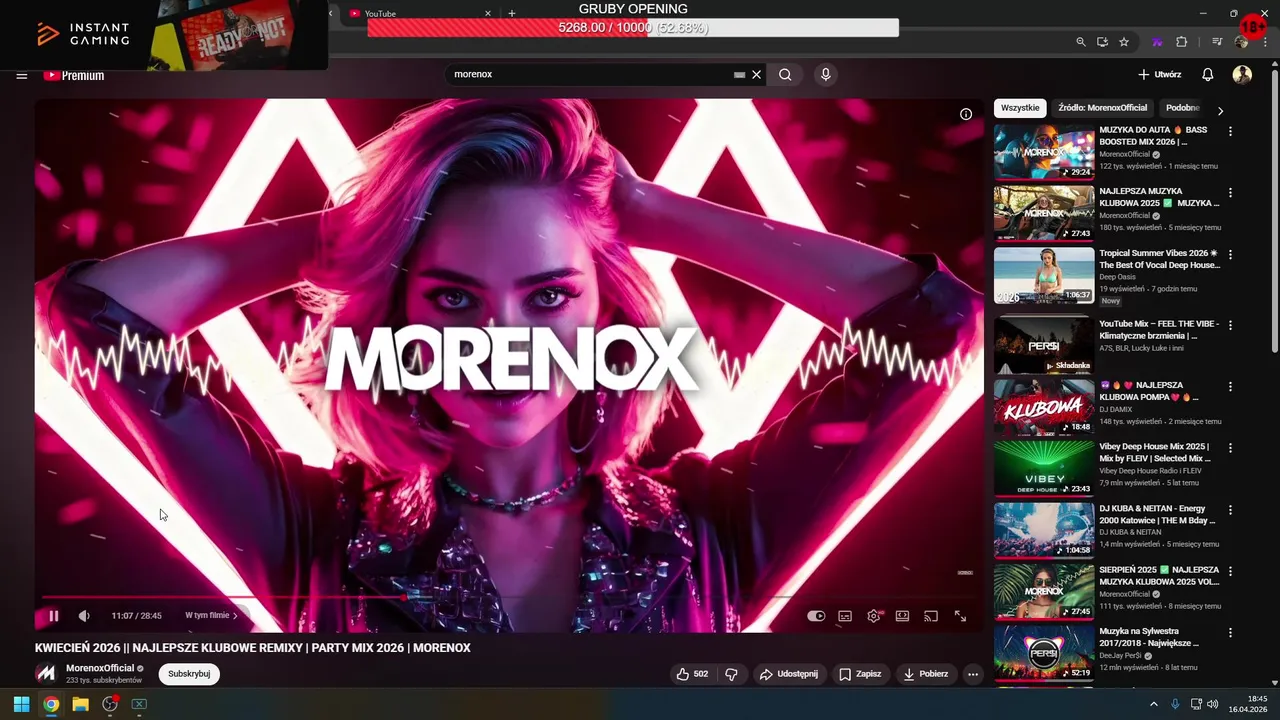Open the "MUZYKA DO AUTA" video thumbnail

1044,151
